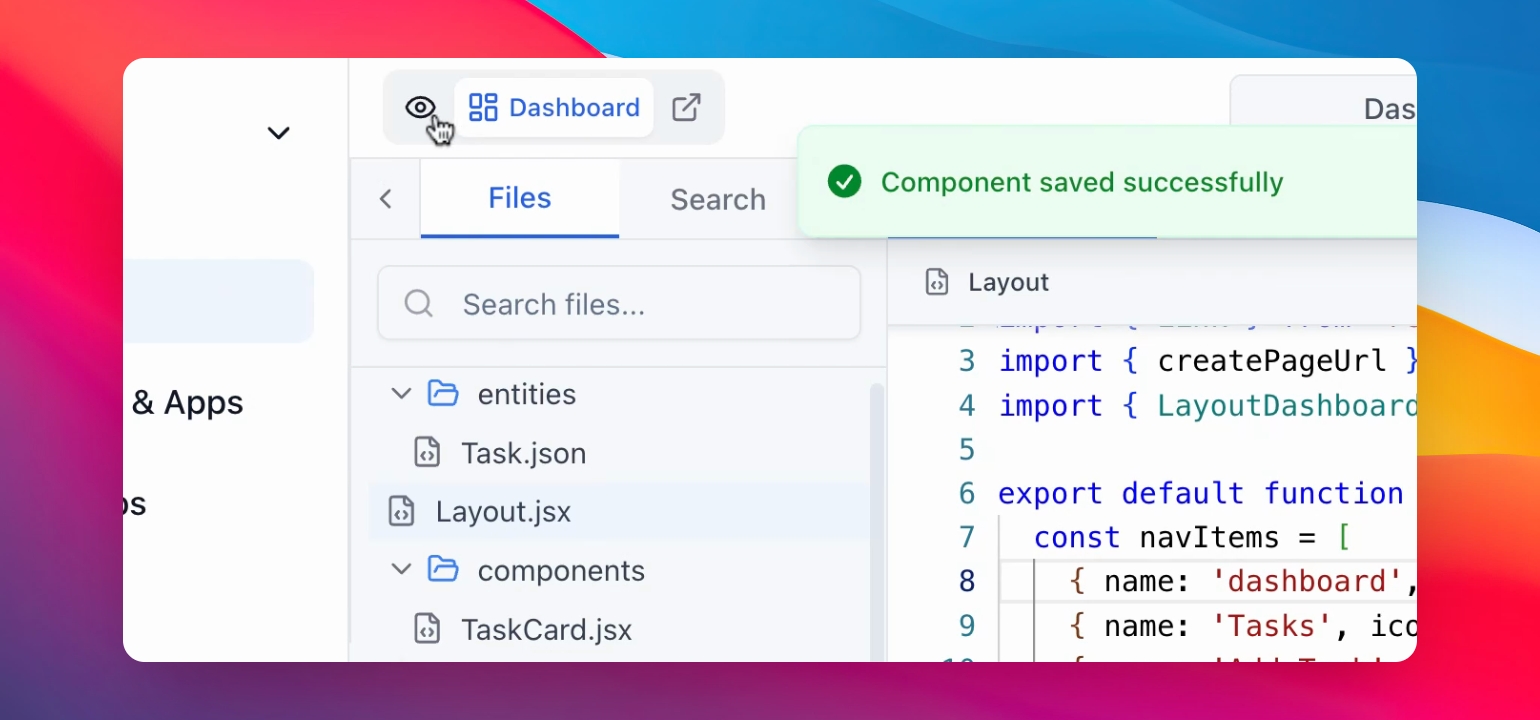Click the "LayoutDashboard" import code

tap(1287, 405)
